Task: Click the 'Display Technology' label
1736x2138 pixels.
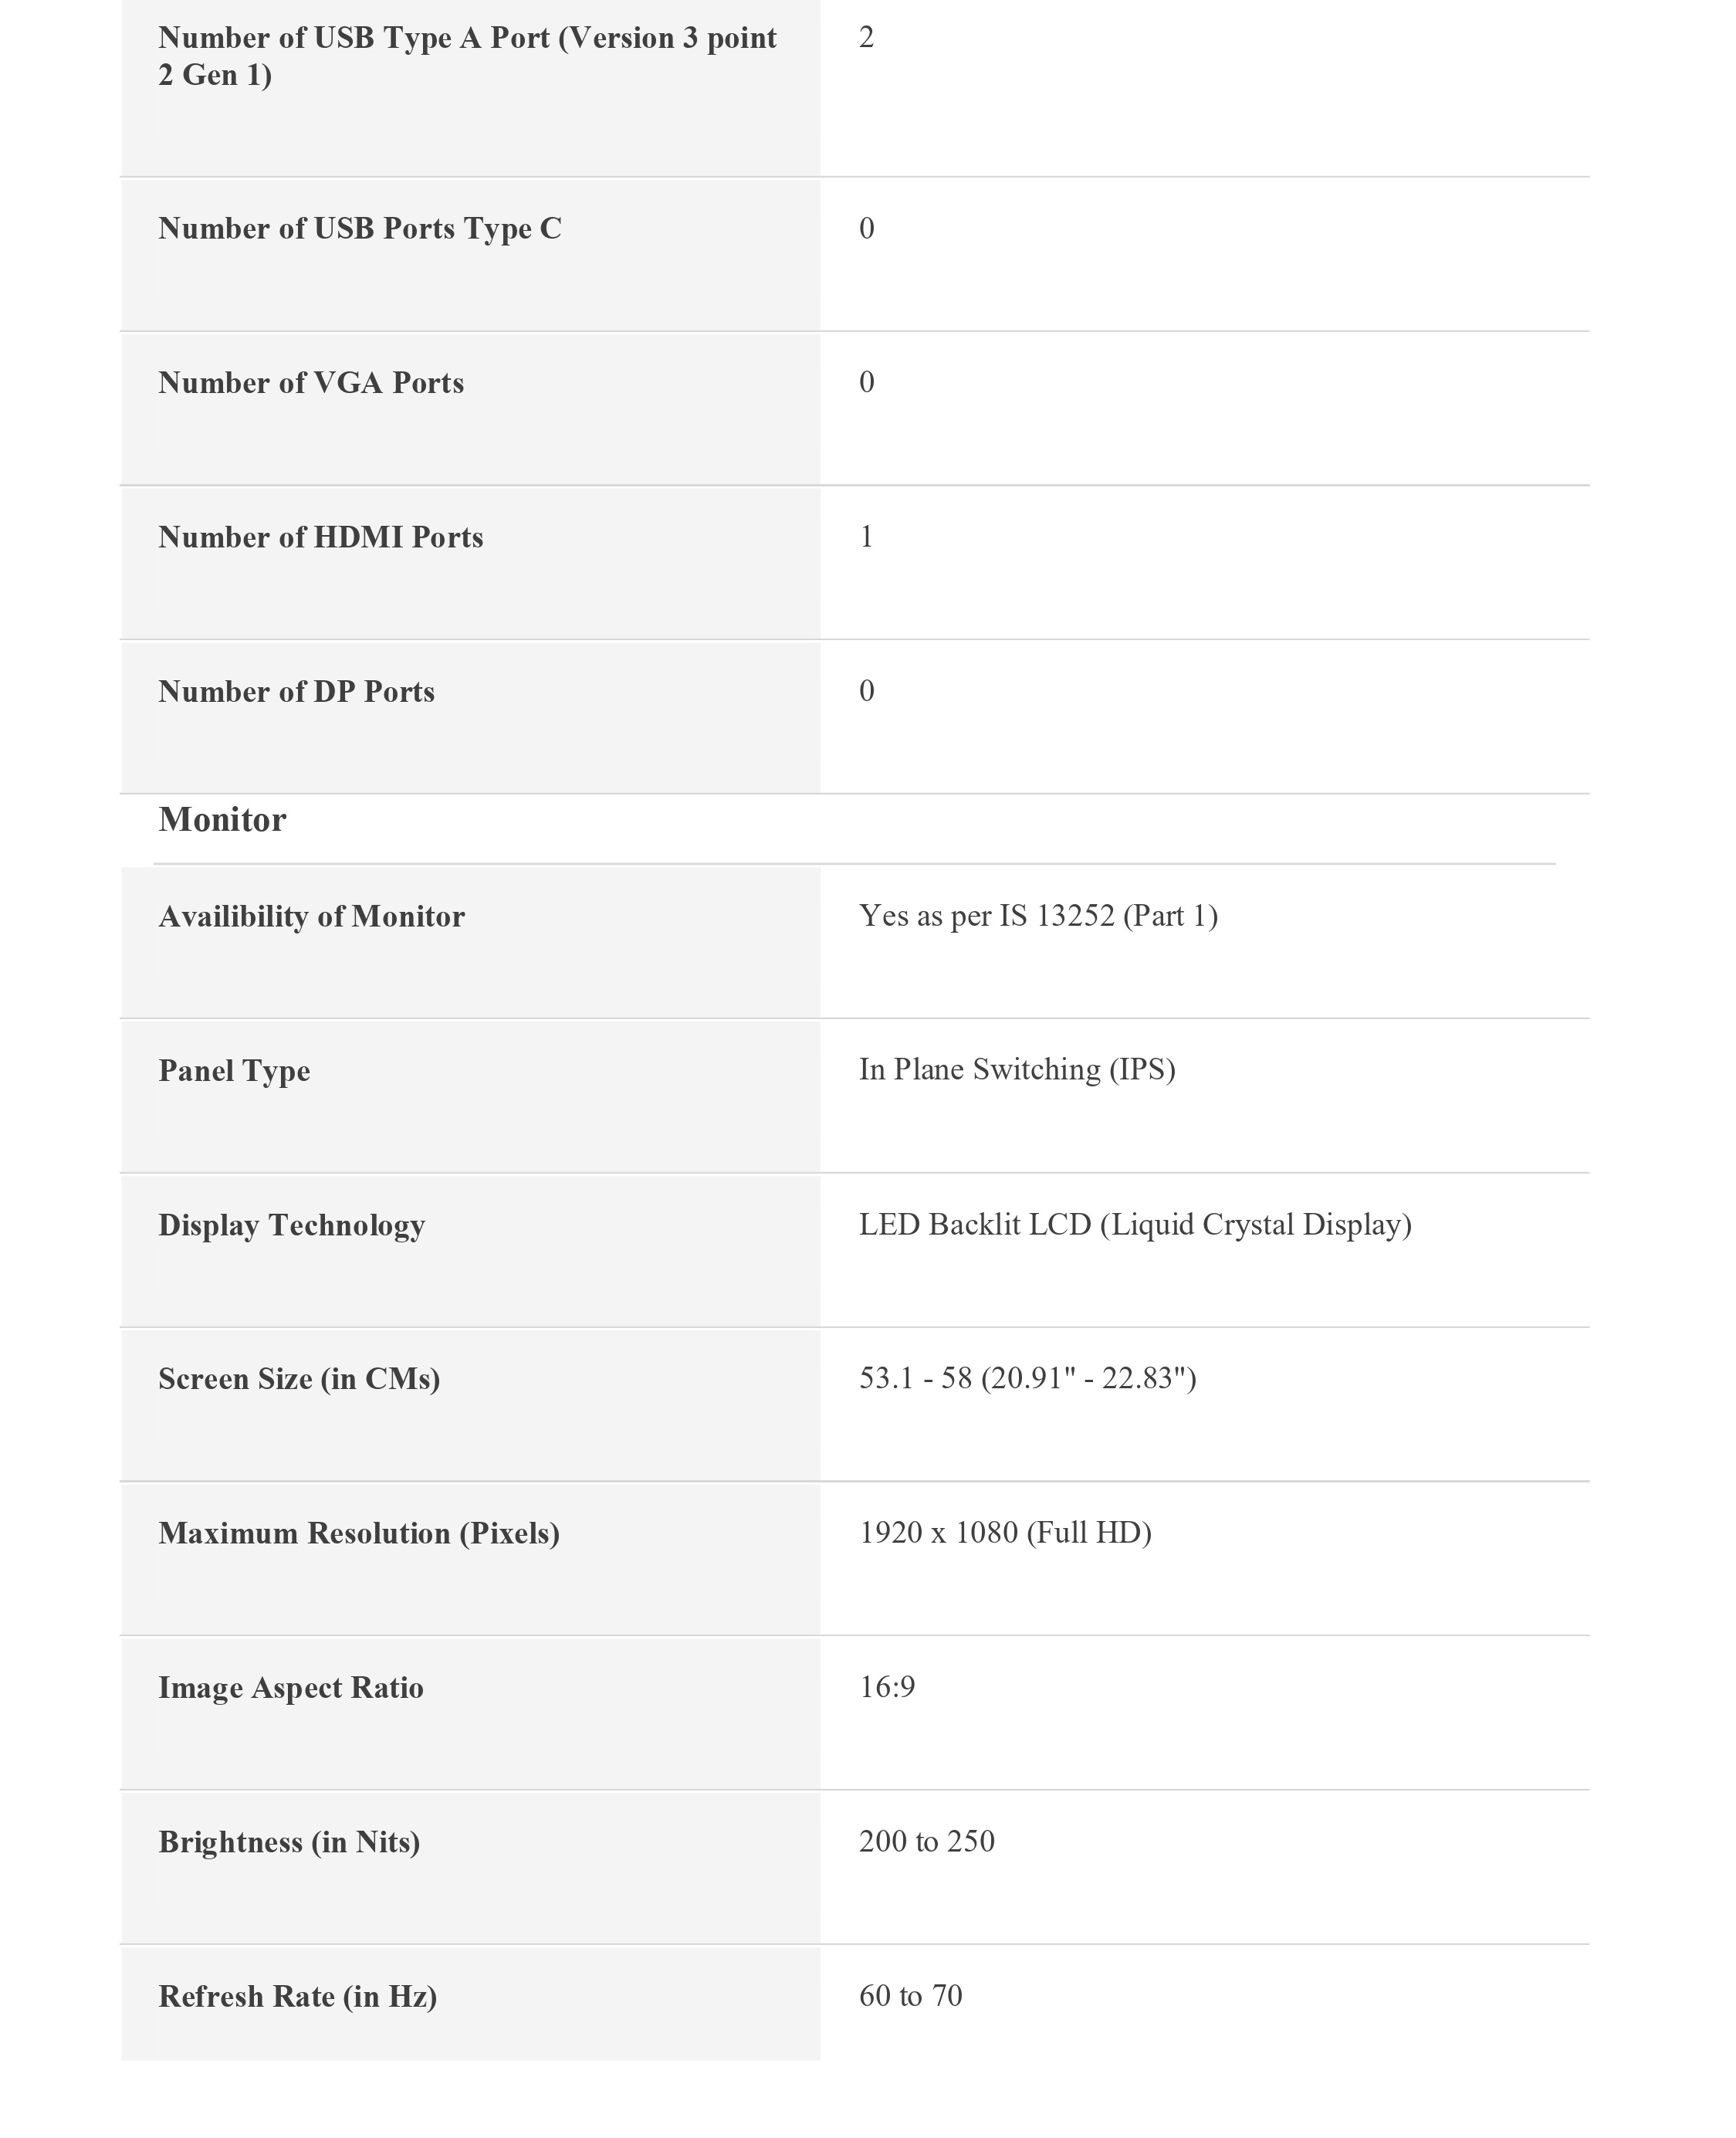Action: 291,1225
